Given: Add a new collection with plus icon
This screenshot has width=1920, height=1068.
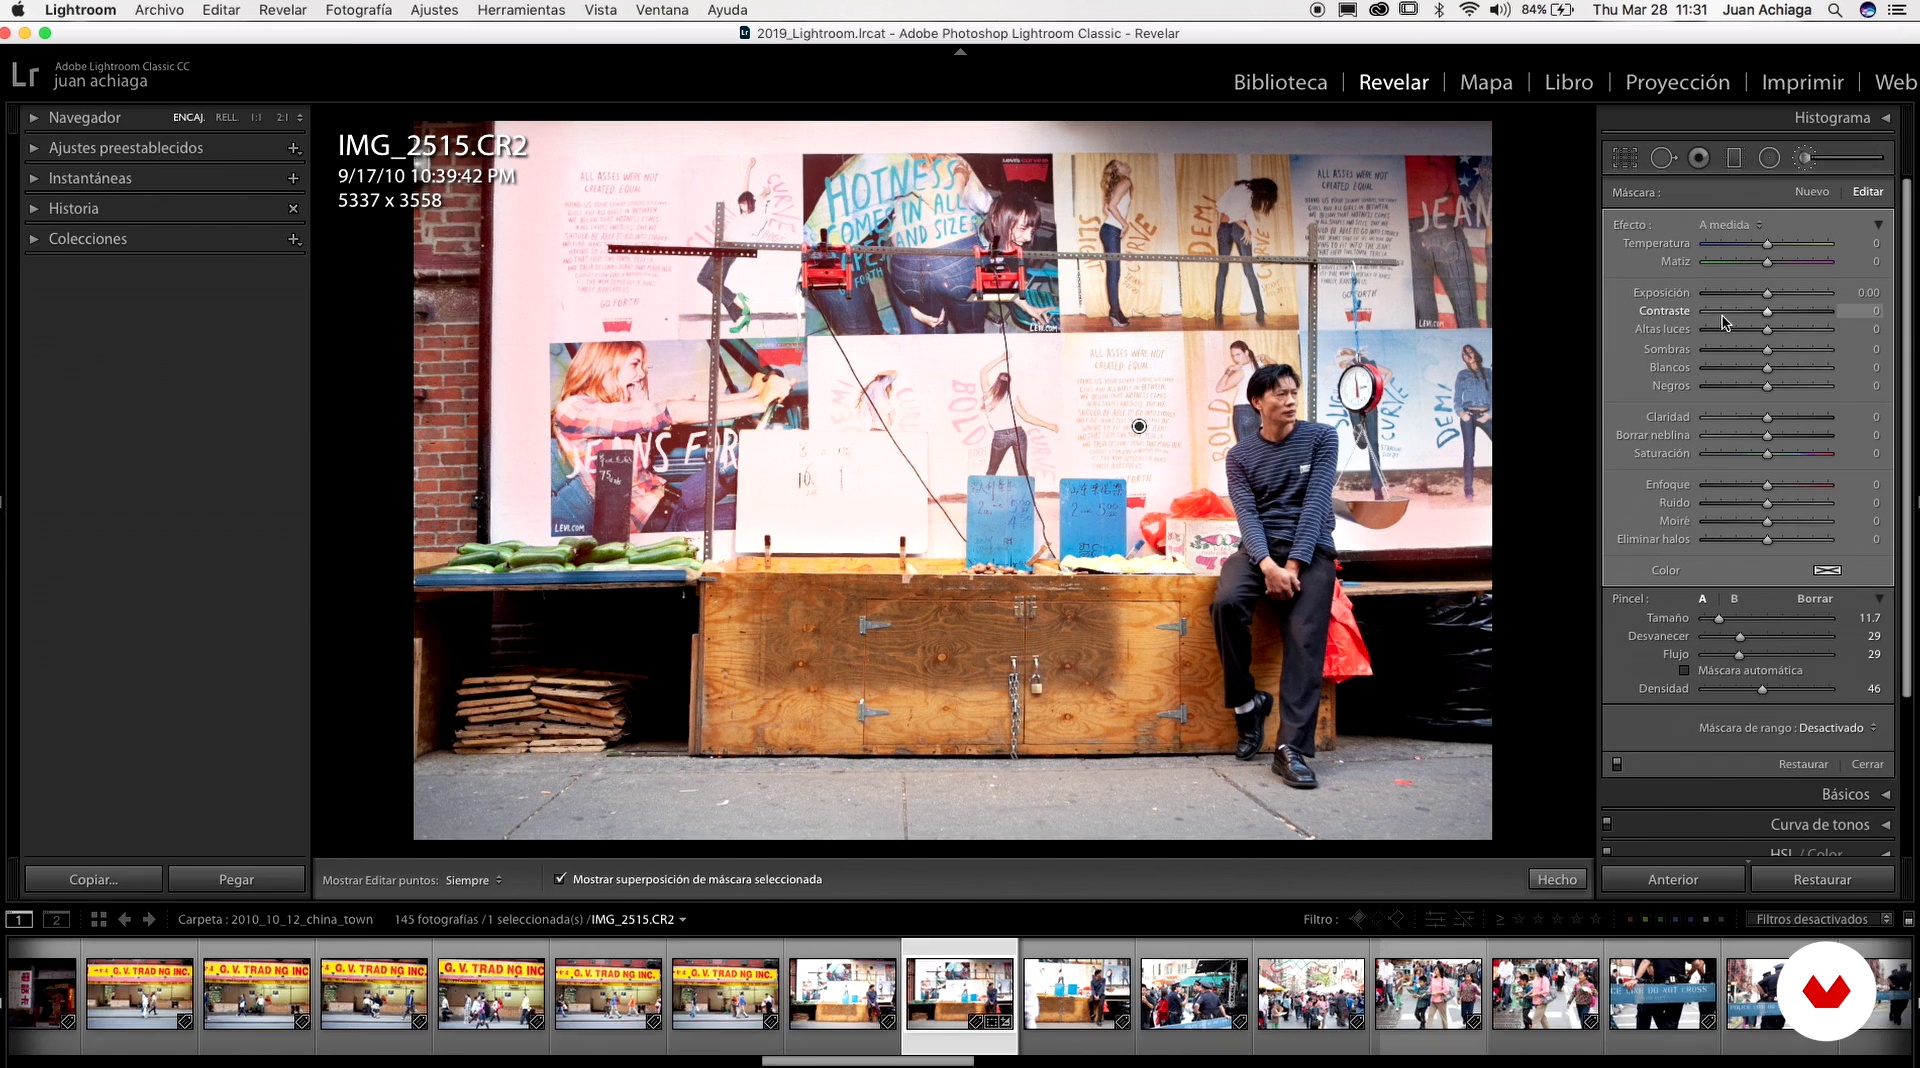Looking at the screenshot, I should point(293,239).
